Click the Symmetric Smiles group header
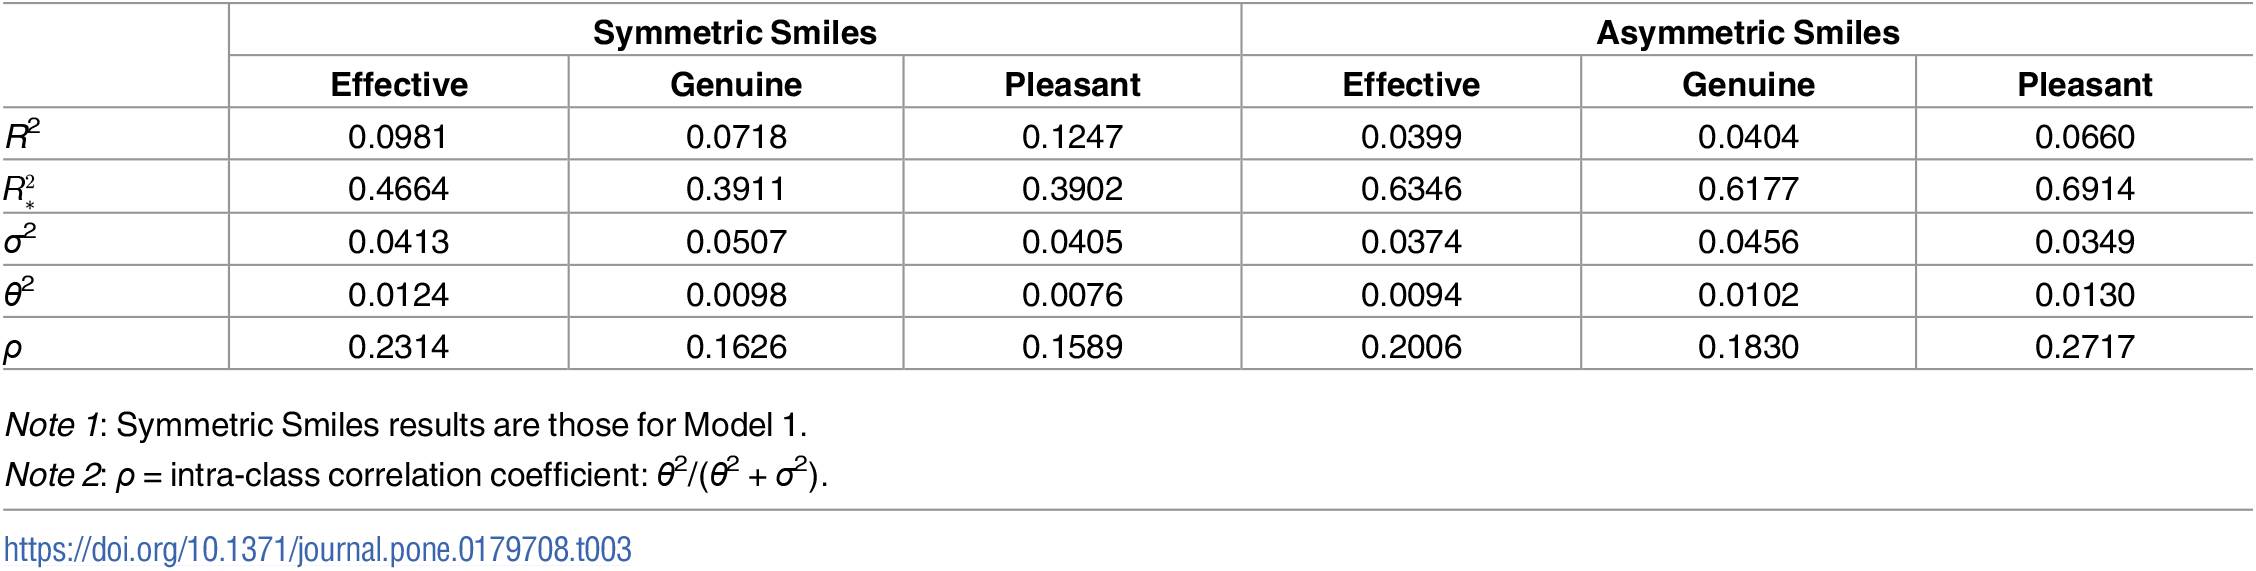This screenshot has width=2256, height=571. tap(734, 33)
